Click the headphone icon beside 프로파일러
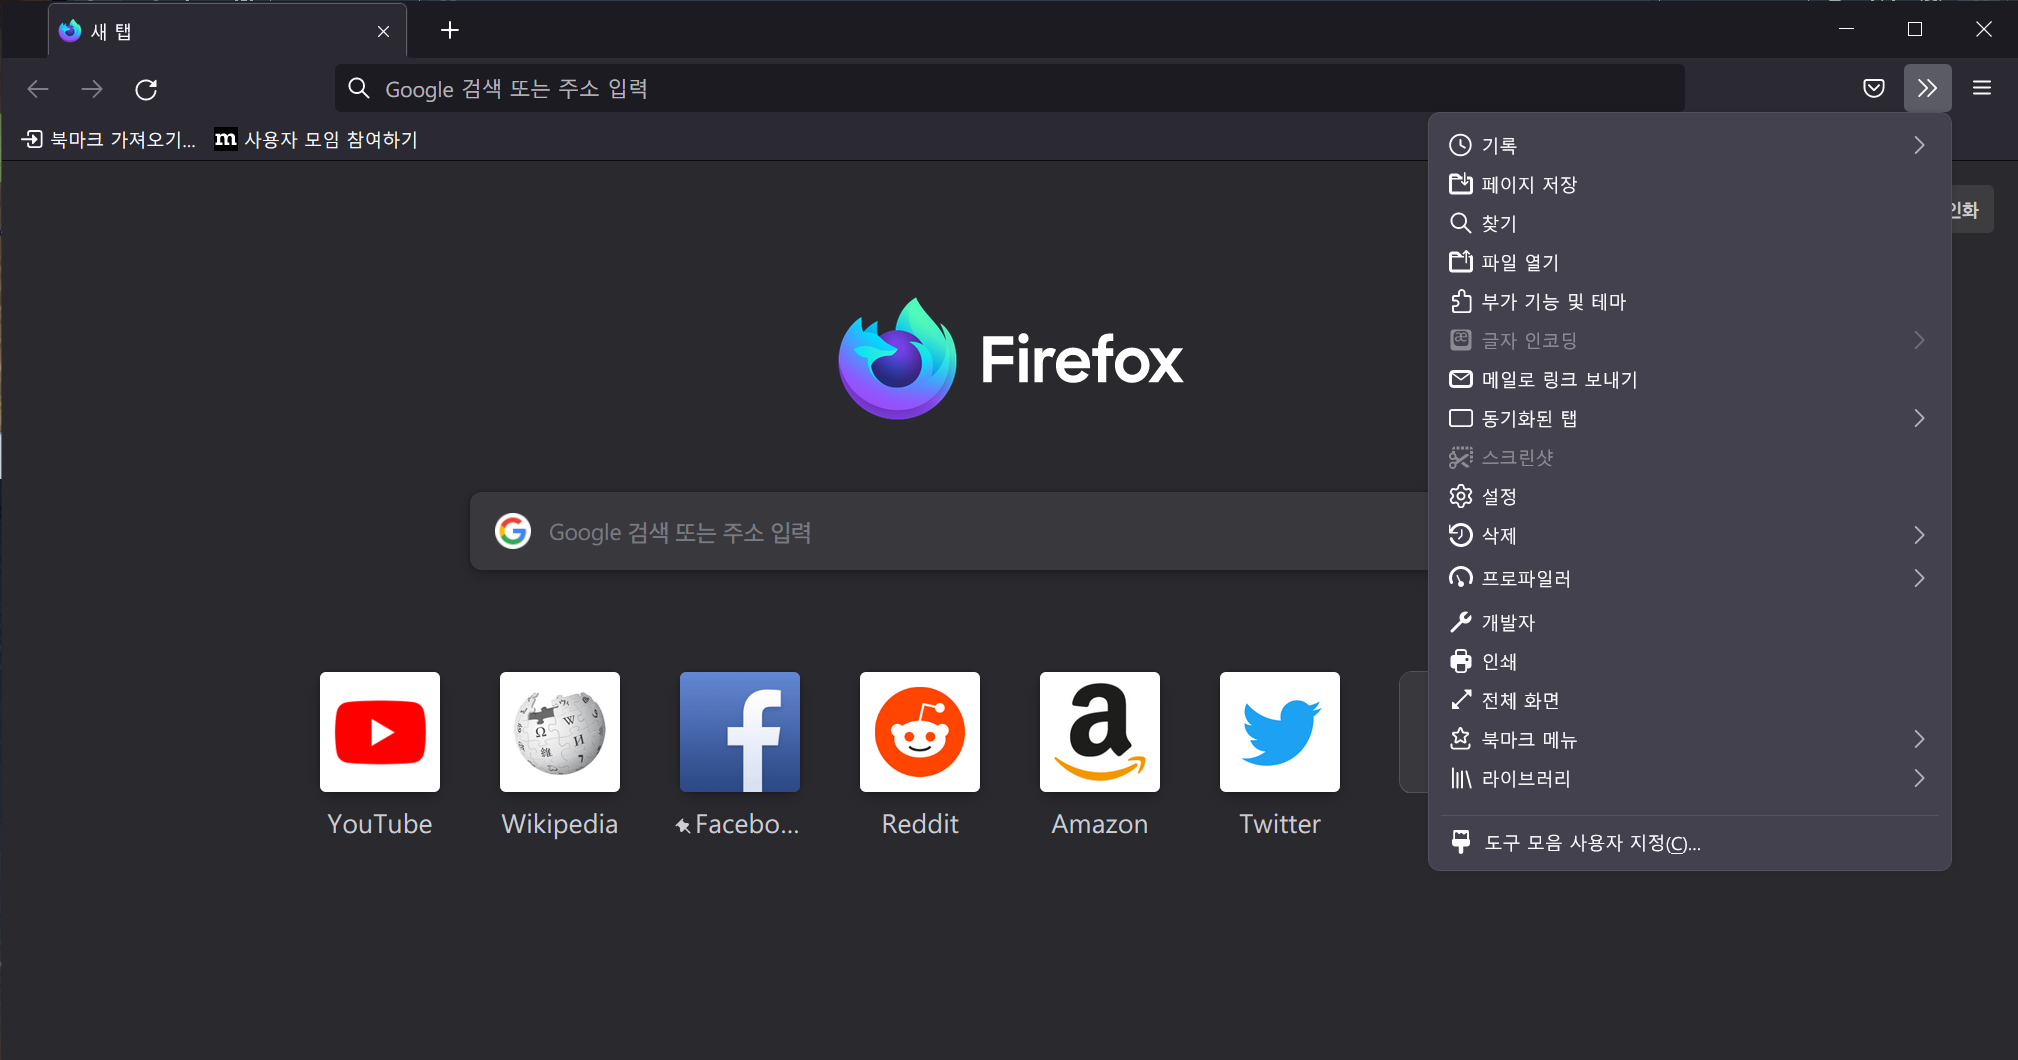The width and height of the screenshot is (2018, 1060). pyautogui.click(x=1461, y=578)
